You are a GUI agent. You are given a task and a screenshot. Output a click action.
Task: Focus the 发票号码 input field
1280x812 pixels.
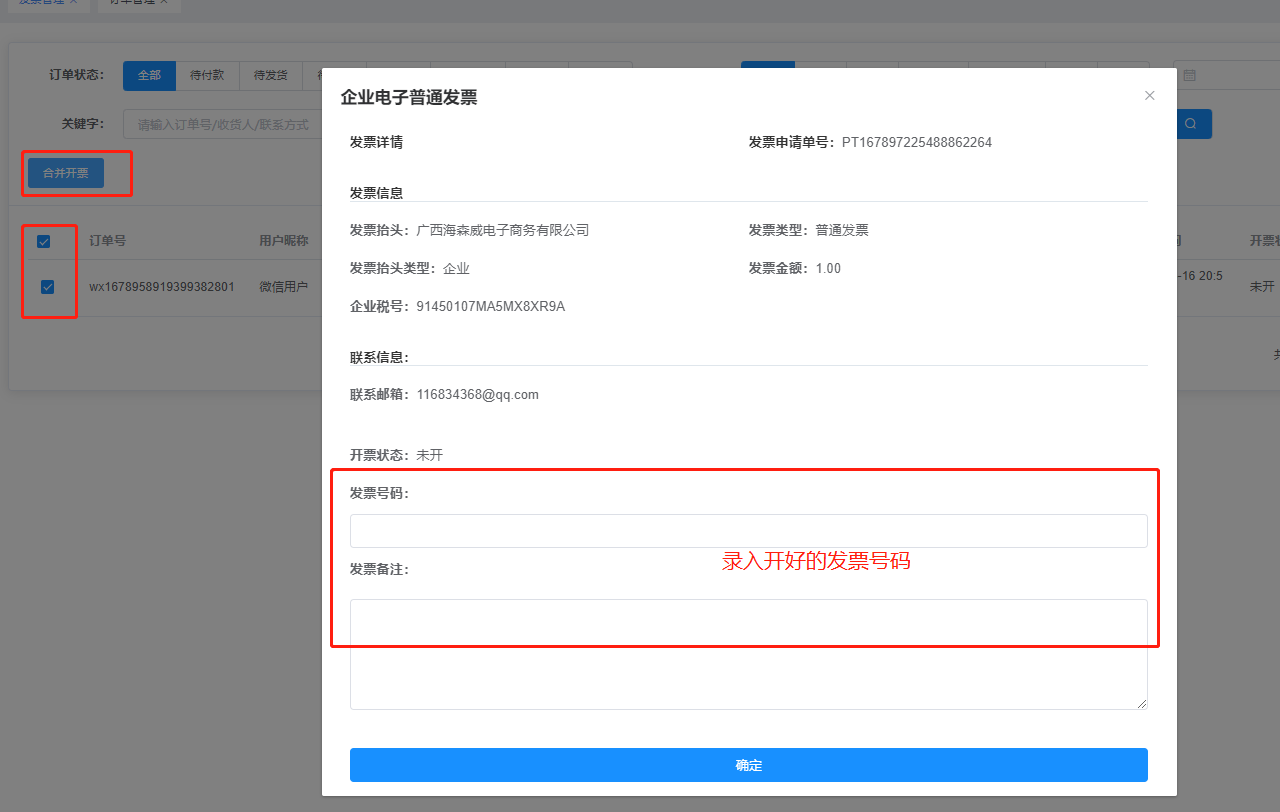coord(748,531)
